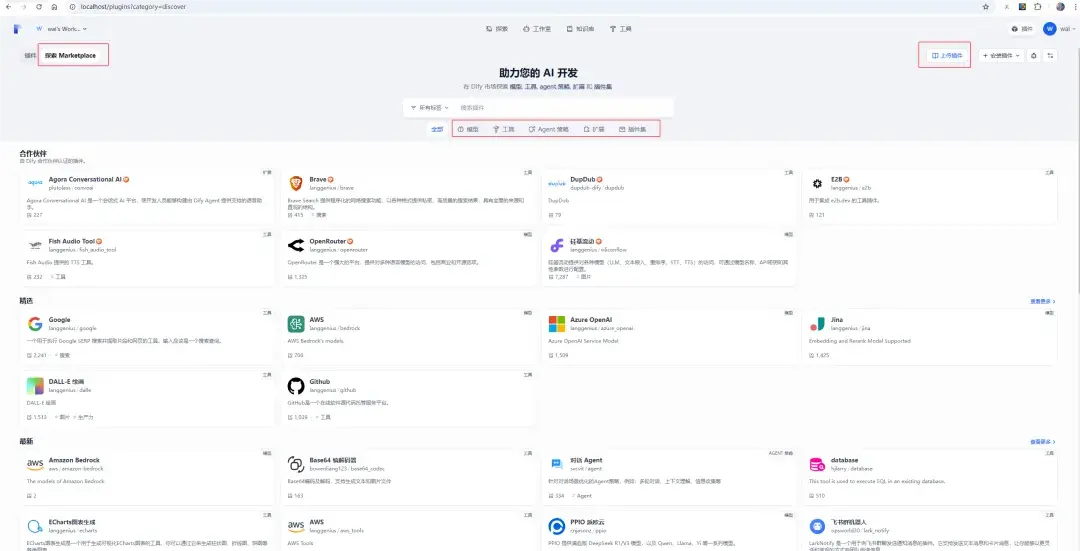Select the 全部 category filter
Image resolution: width=1080 pixels, height=551 pixels.
437,129
